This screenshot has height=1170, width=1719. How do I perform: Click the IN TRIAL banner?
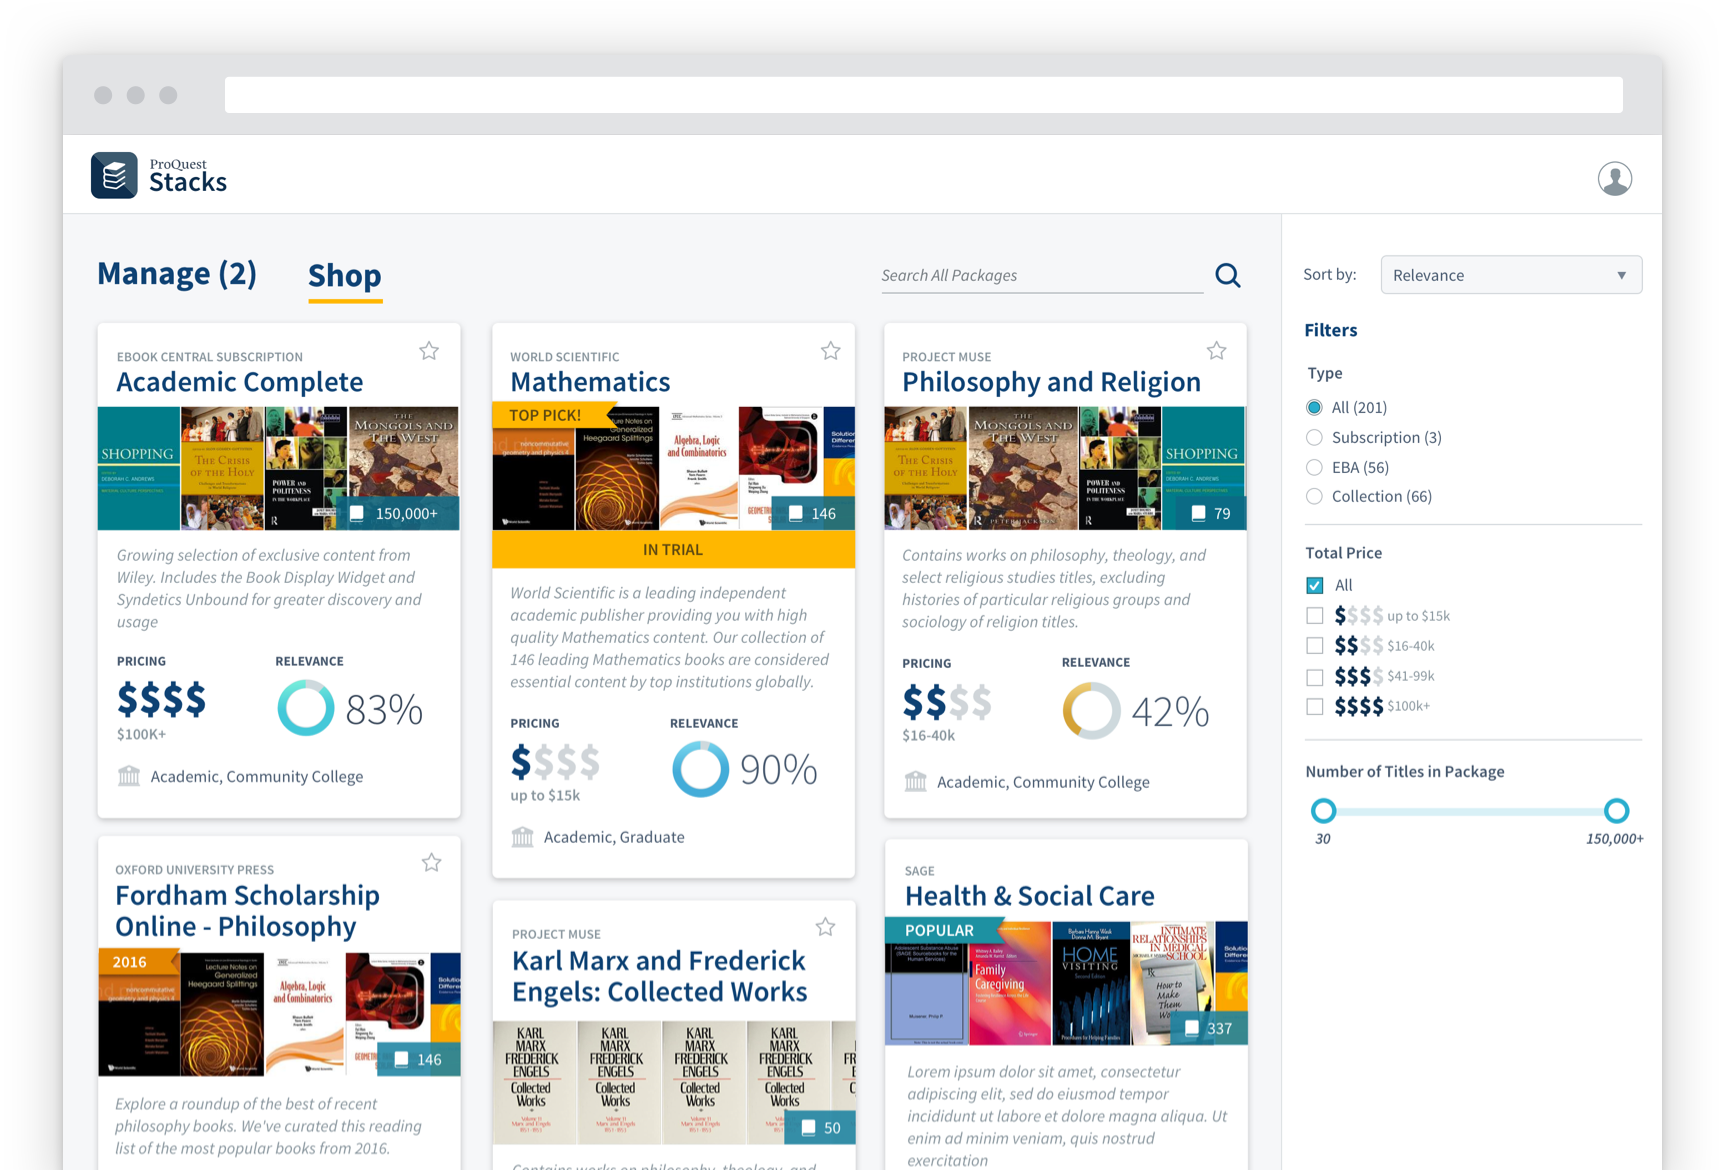[673, 549]
